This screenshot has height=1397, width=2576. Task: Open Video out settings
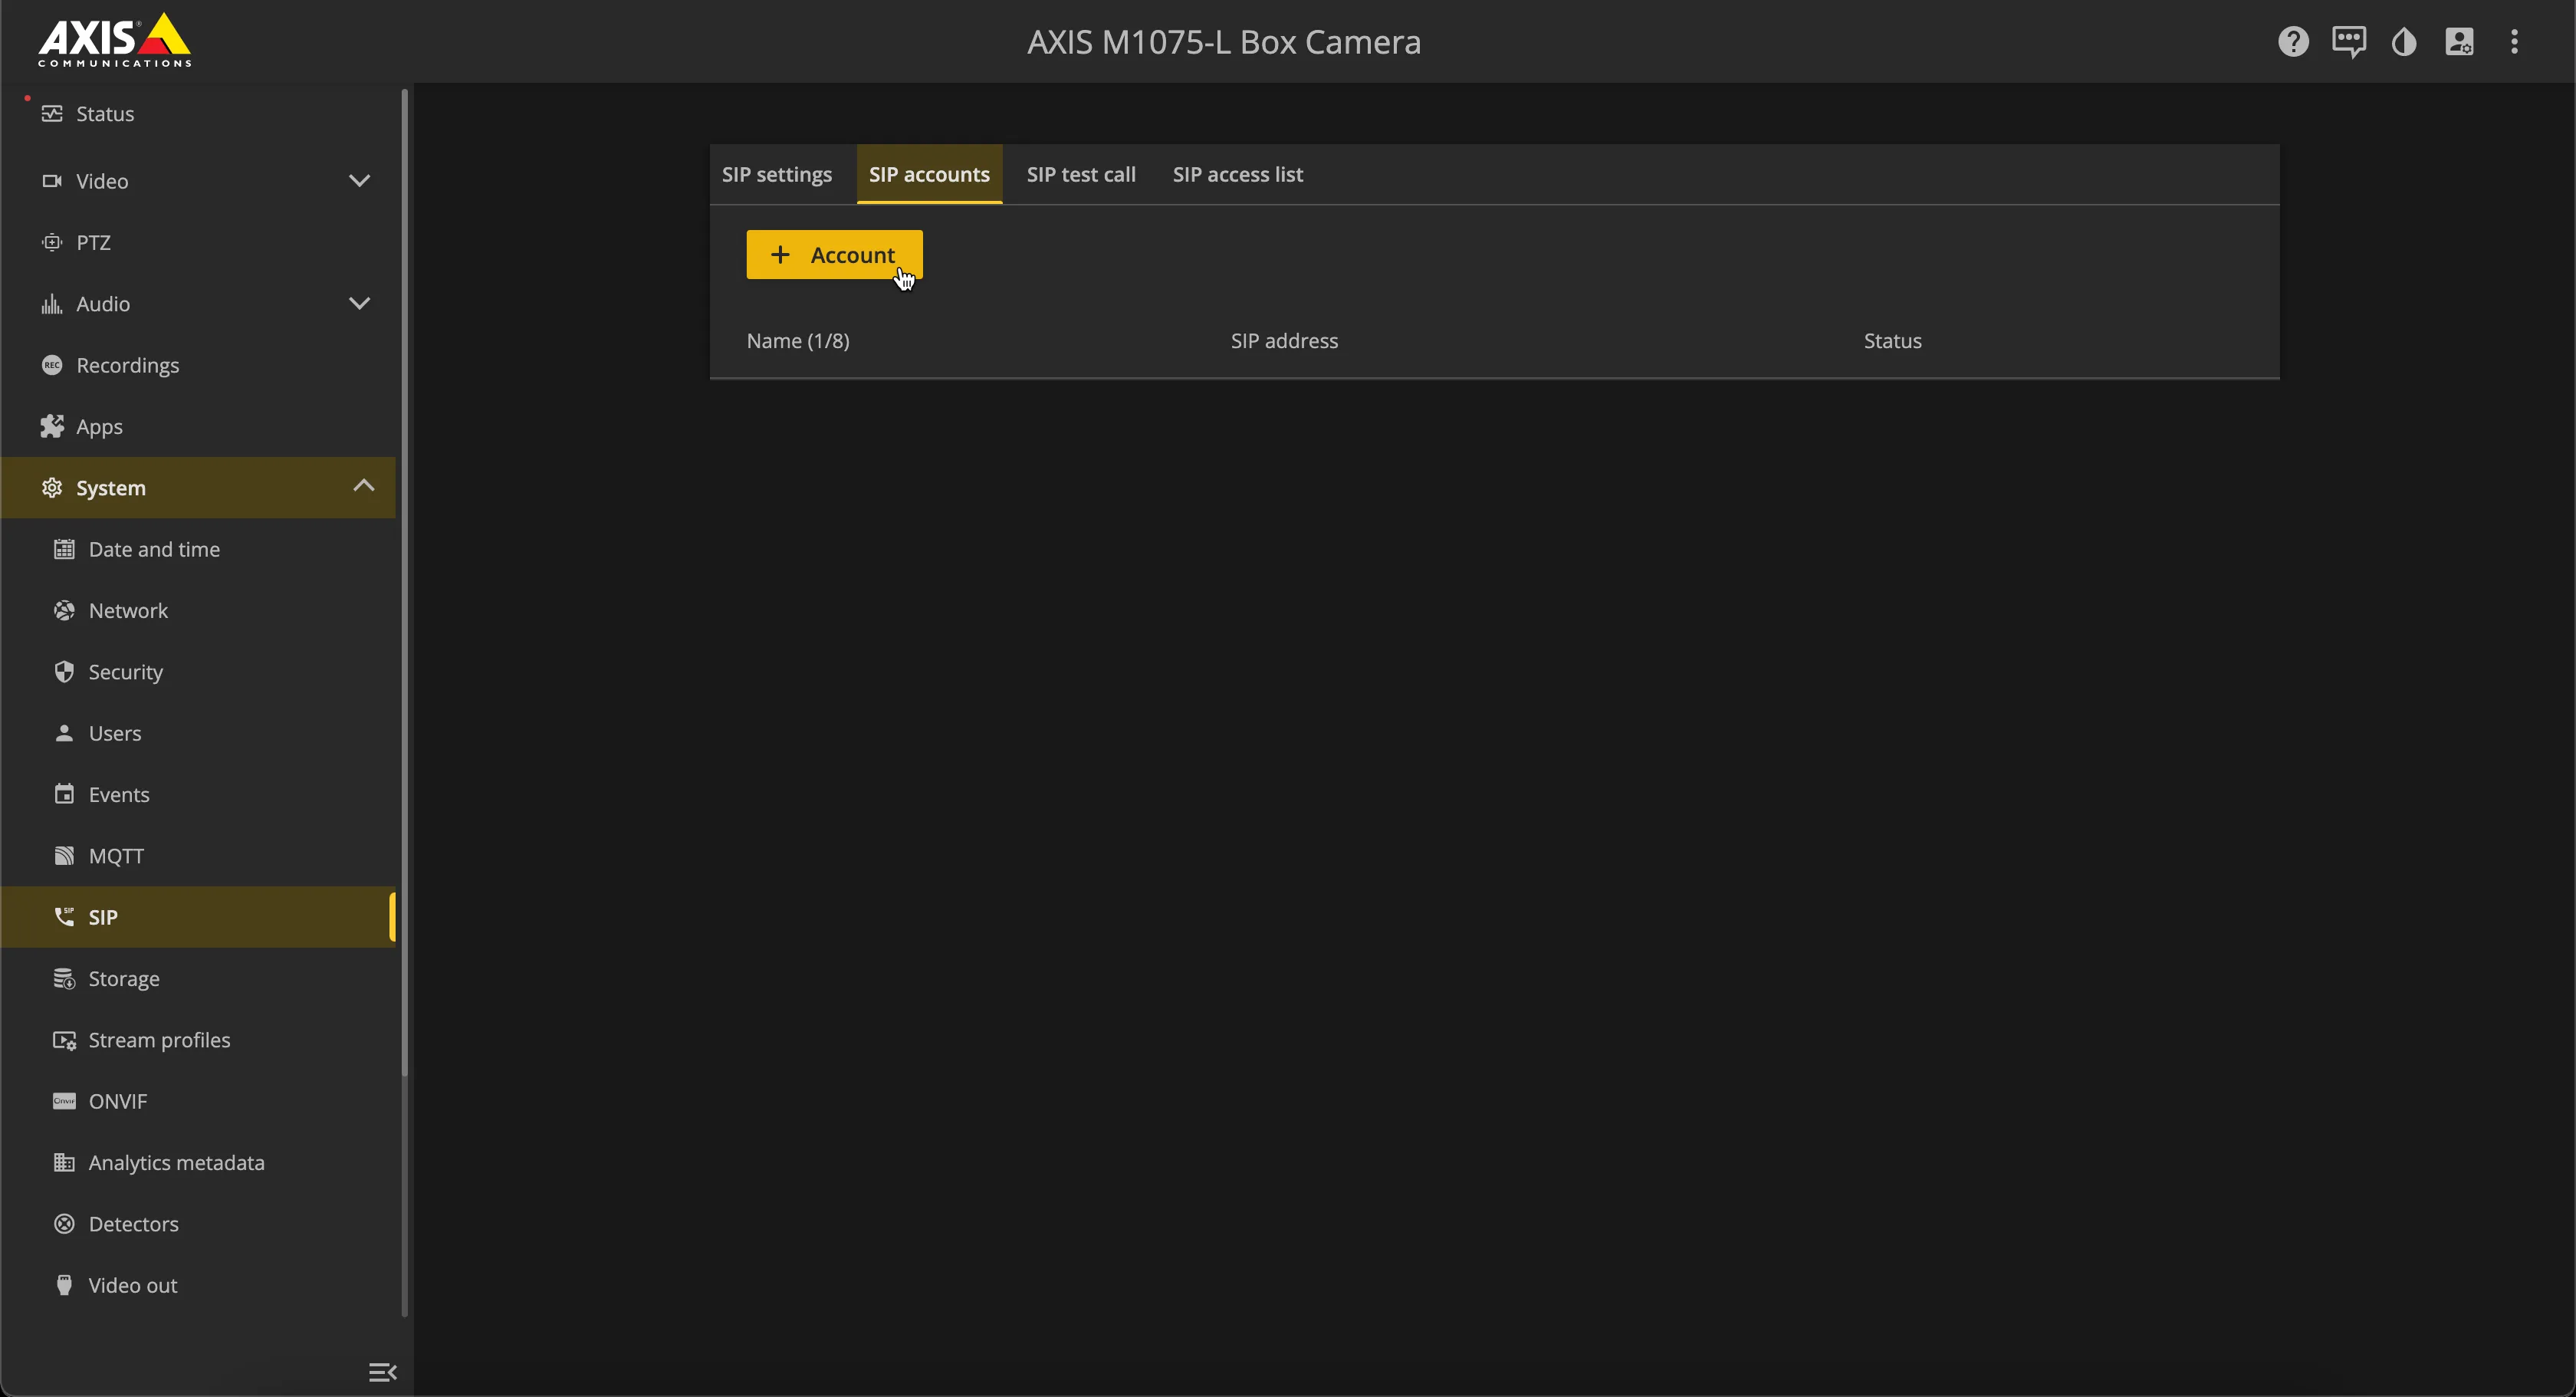pos(198,1285)
